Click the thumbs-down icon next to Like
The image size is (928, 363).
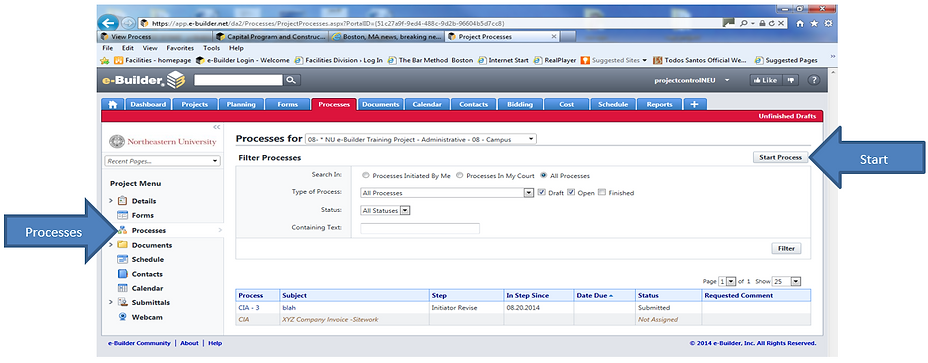tap(791, 80)
